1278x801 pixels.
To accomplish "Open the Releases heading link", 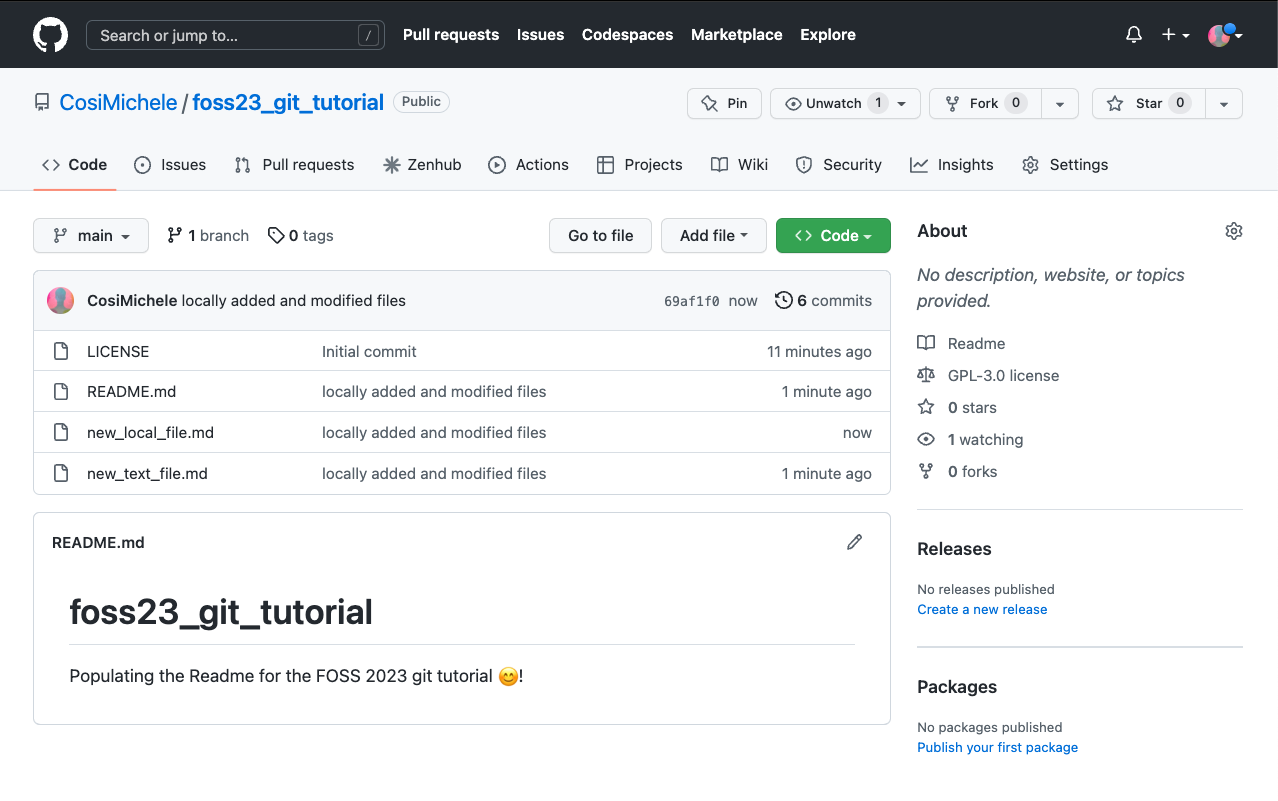I will click(x=954, y=549).
